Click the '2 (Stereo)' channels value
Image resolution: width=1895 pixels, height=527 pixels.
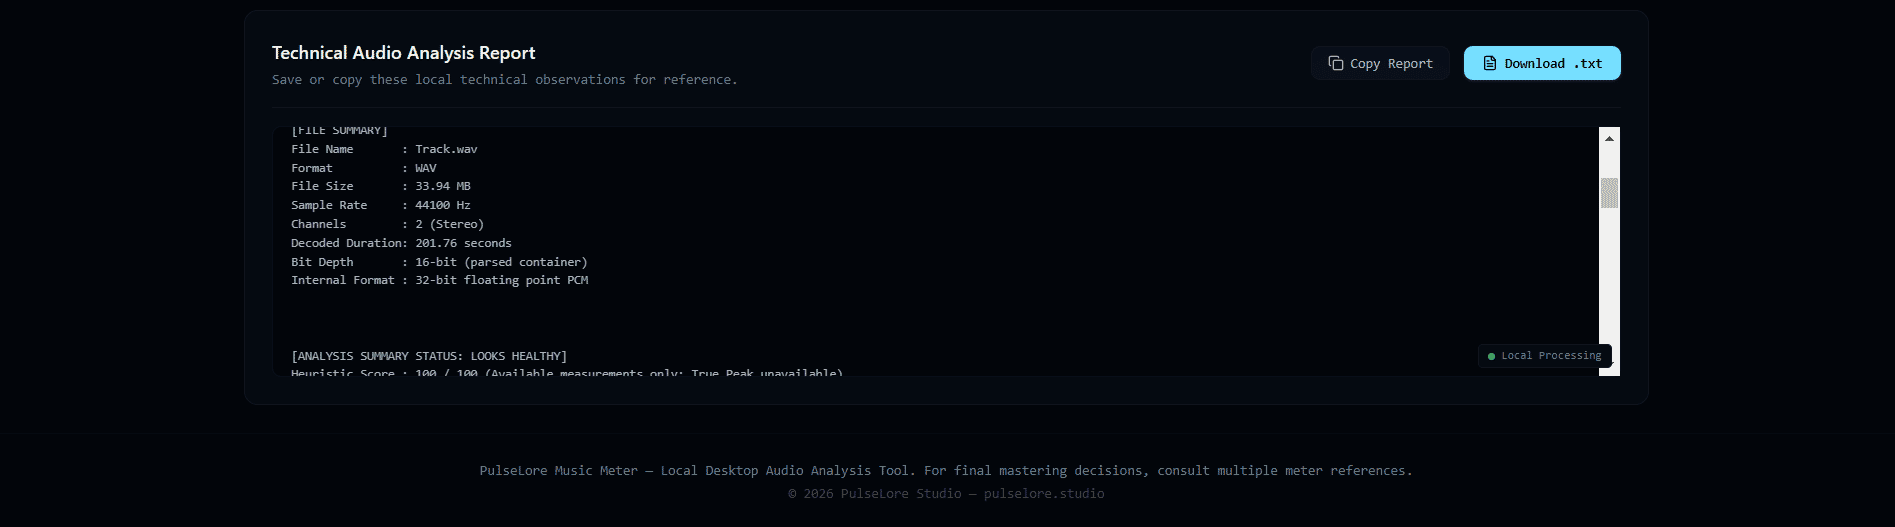pyautogui.click(x=450, y=224)
